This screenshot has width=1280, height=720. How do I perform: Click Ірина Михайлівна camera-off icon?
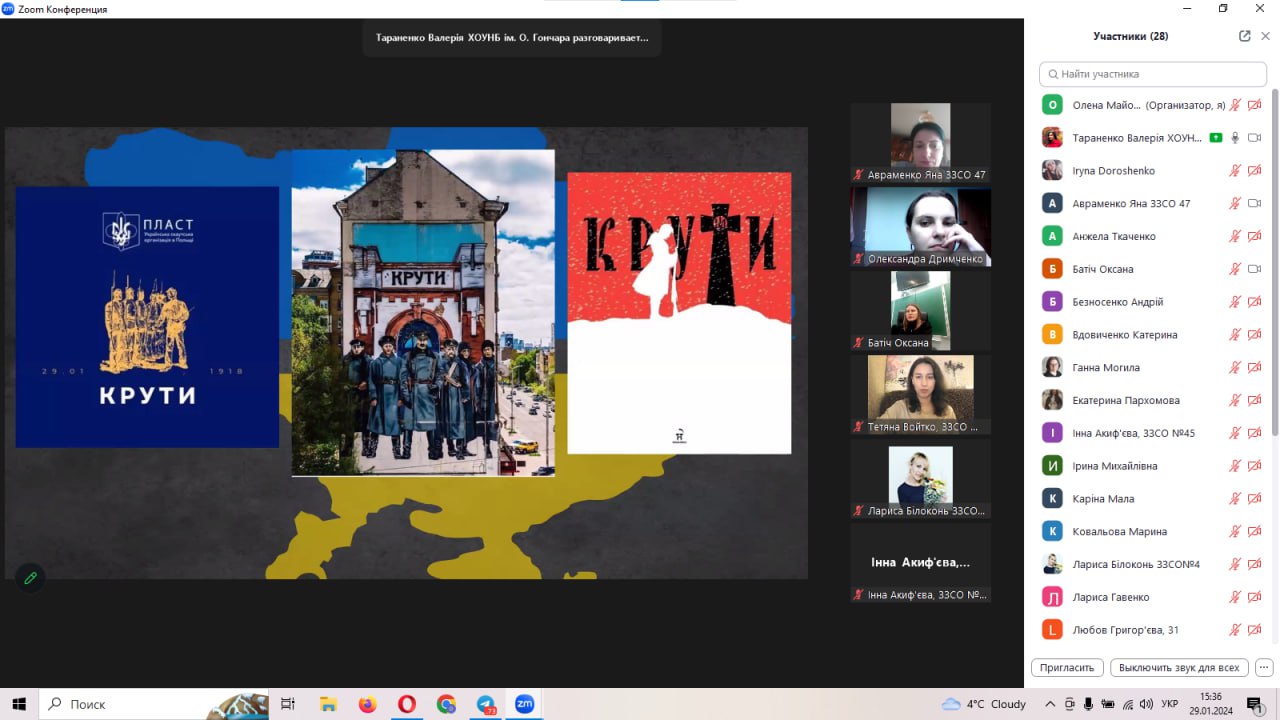(1254, 466)
